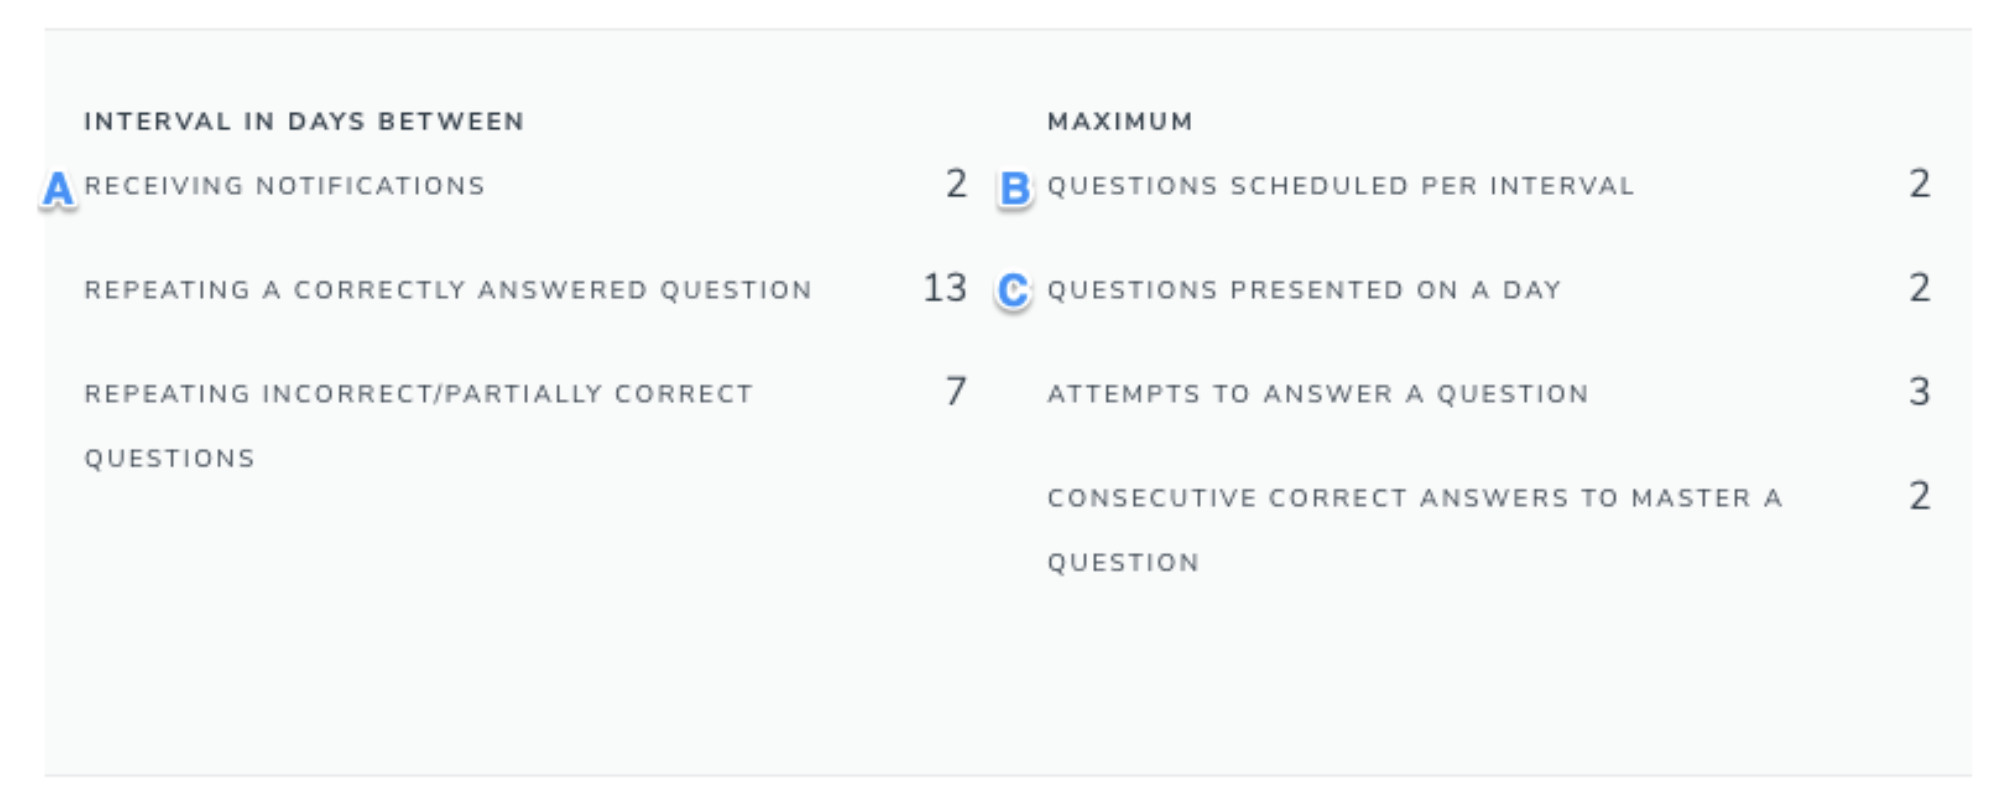Select Repeating a Correctly Answered Question label
The height and width of the screenshot is (810, 2008).
[447, 290]
